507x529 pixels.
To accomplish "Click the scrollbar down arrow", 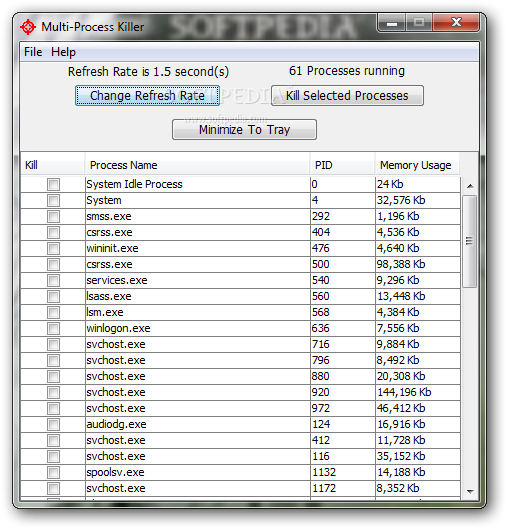I will point(470,492).
